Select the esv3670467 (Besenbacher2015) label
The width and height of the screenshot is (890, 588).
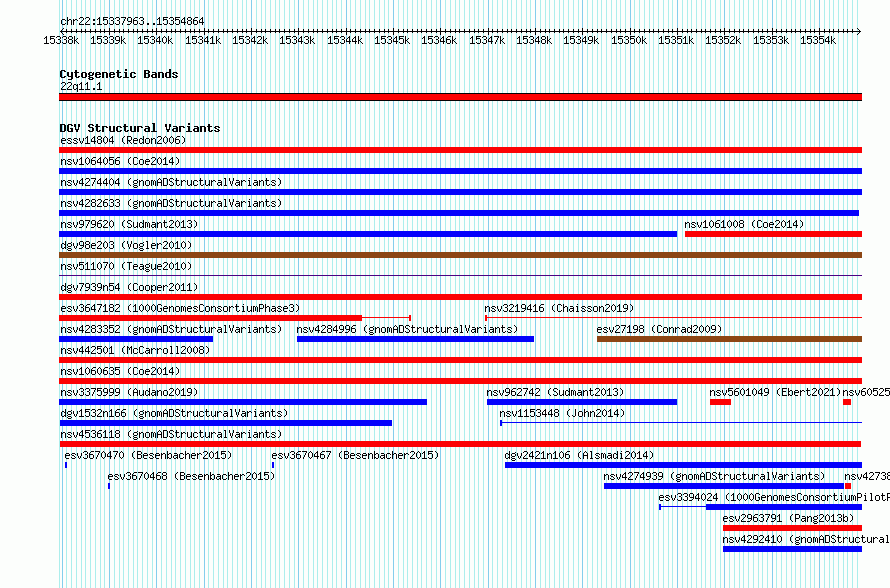point(355,455)
